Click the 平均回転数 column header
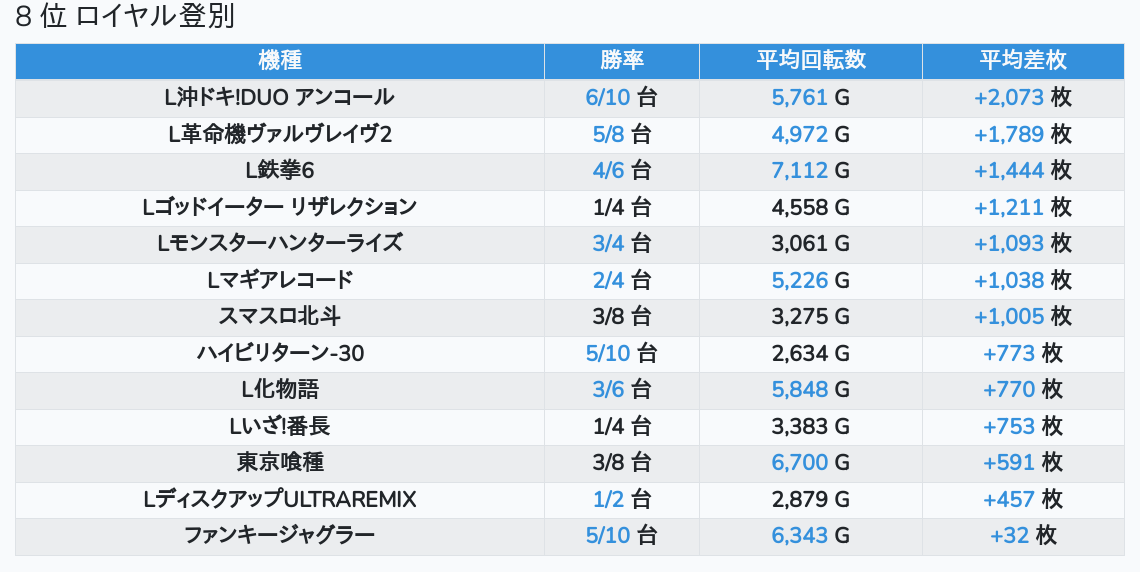1140x572 pixels. coord(810,61)
